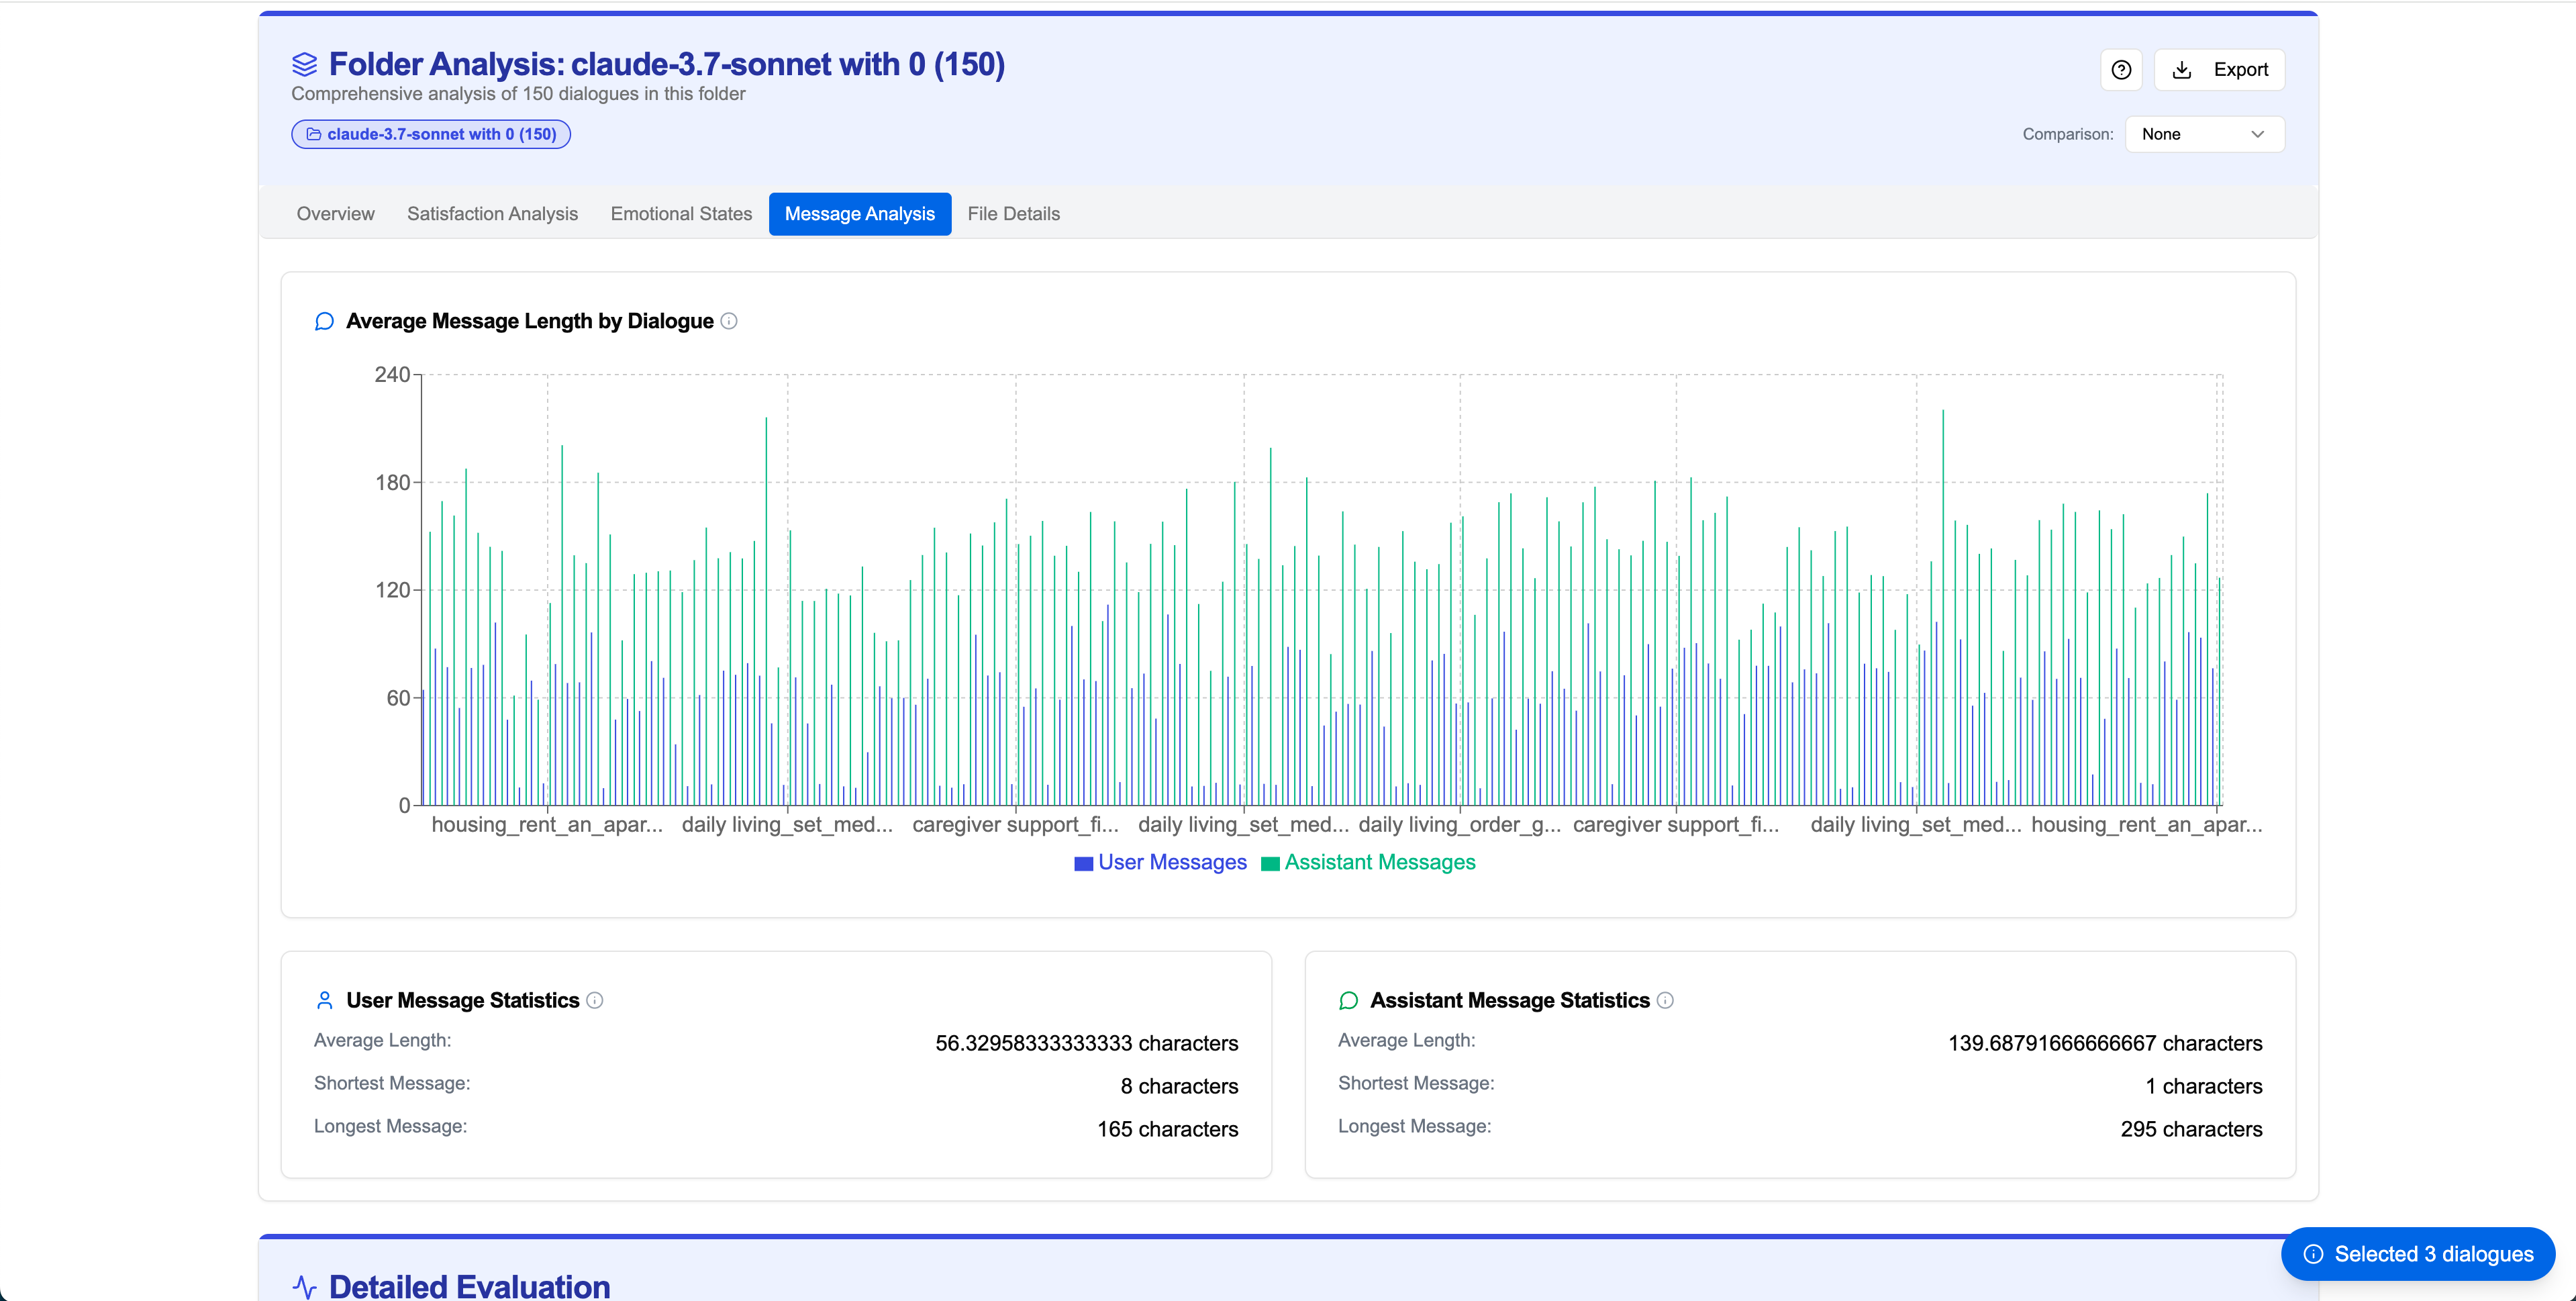Image resolution: width=2576 pixels, height=1301 pixels.
Task: Click the activity icon beside Detailed Evaluation
Action: point(304,1287)
